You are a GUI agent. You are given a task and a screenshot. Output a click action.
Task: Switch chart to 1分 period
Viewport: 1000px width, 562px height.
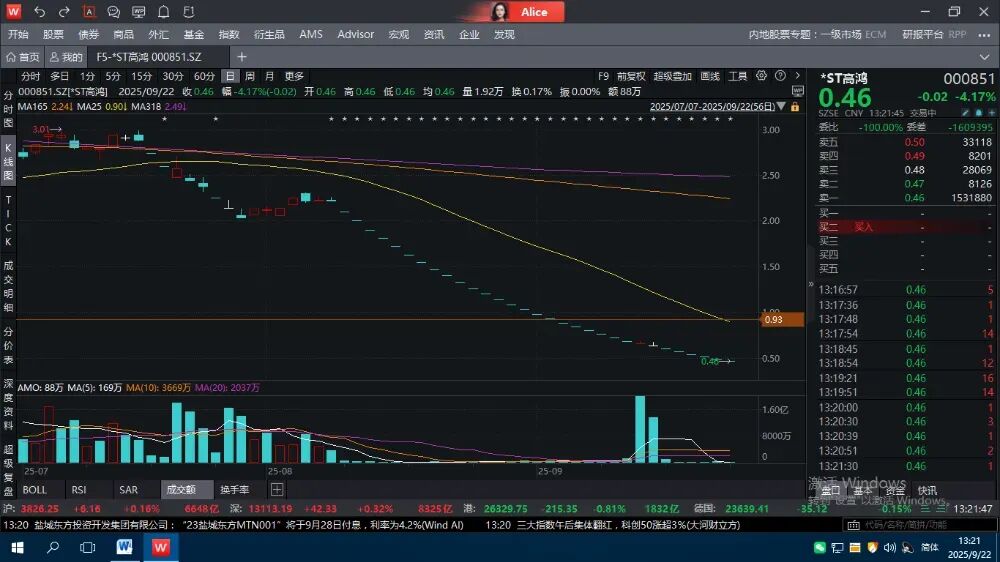(87, 76)
